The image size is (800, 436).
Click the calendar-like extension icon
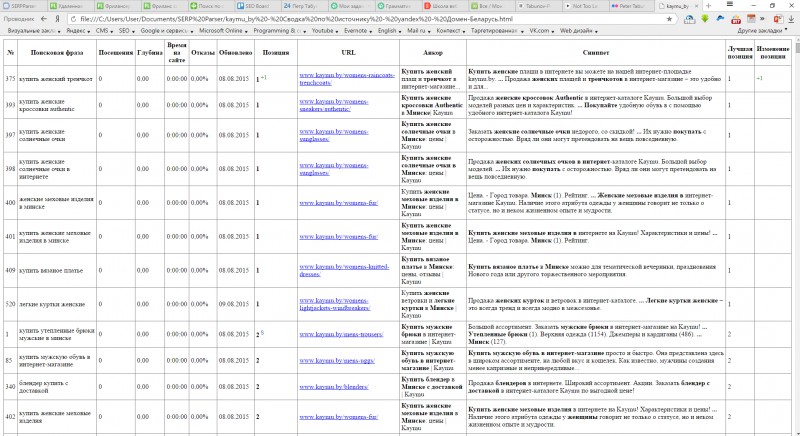coord(751,19)
